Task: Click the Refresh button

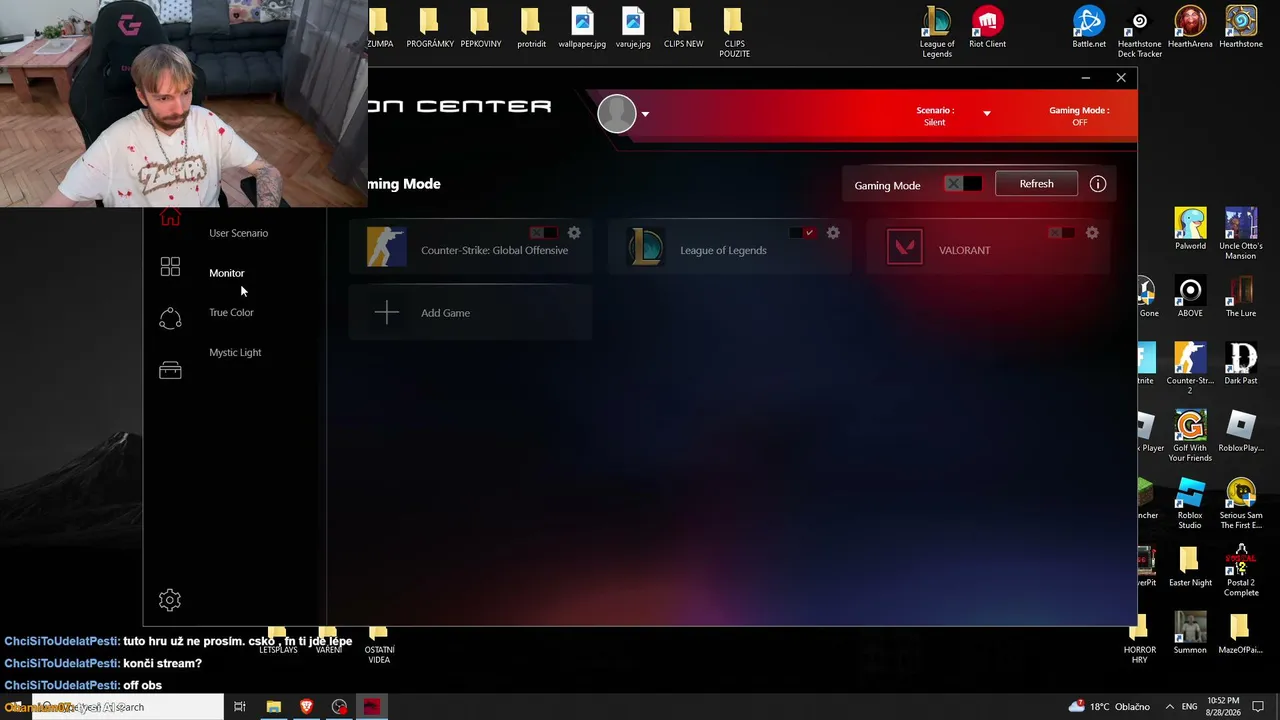Action: click(1036, 184)
